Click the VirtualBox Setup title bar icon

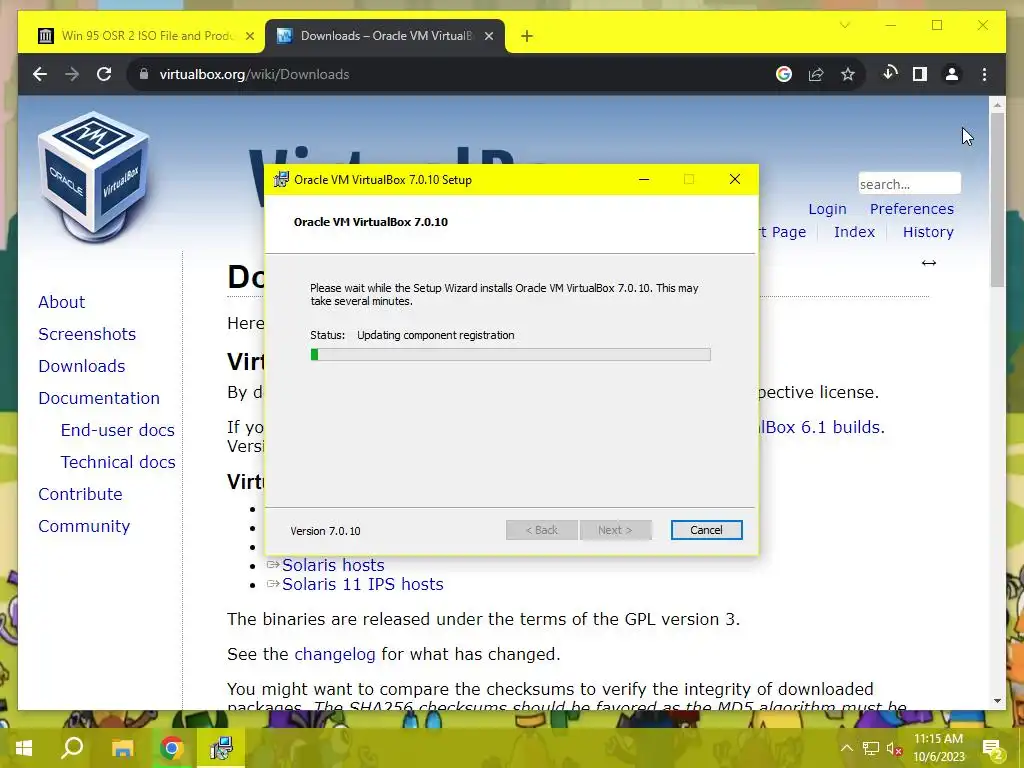pos(281,180)
